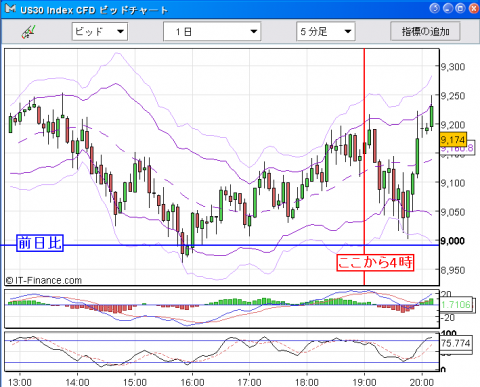Click the app logo in title bar

[x=10, y=9]
